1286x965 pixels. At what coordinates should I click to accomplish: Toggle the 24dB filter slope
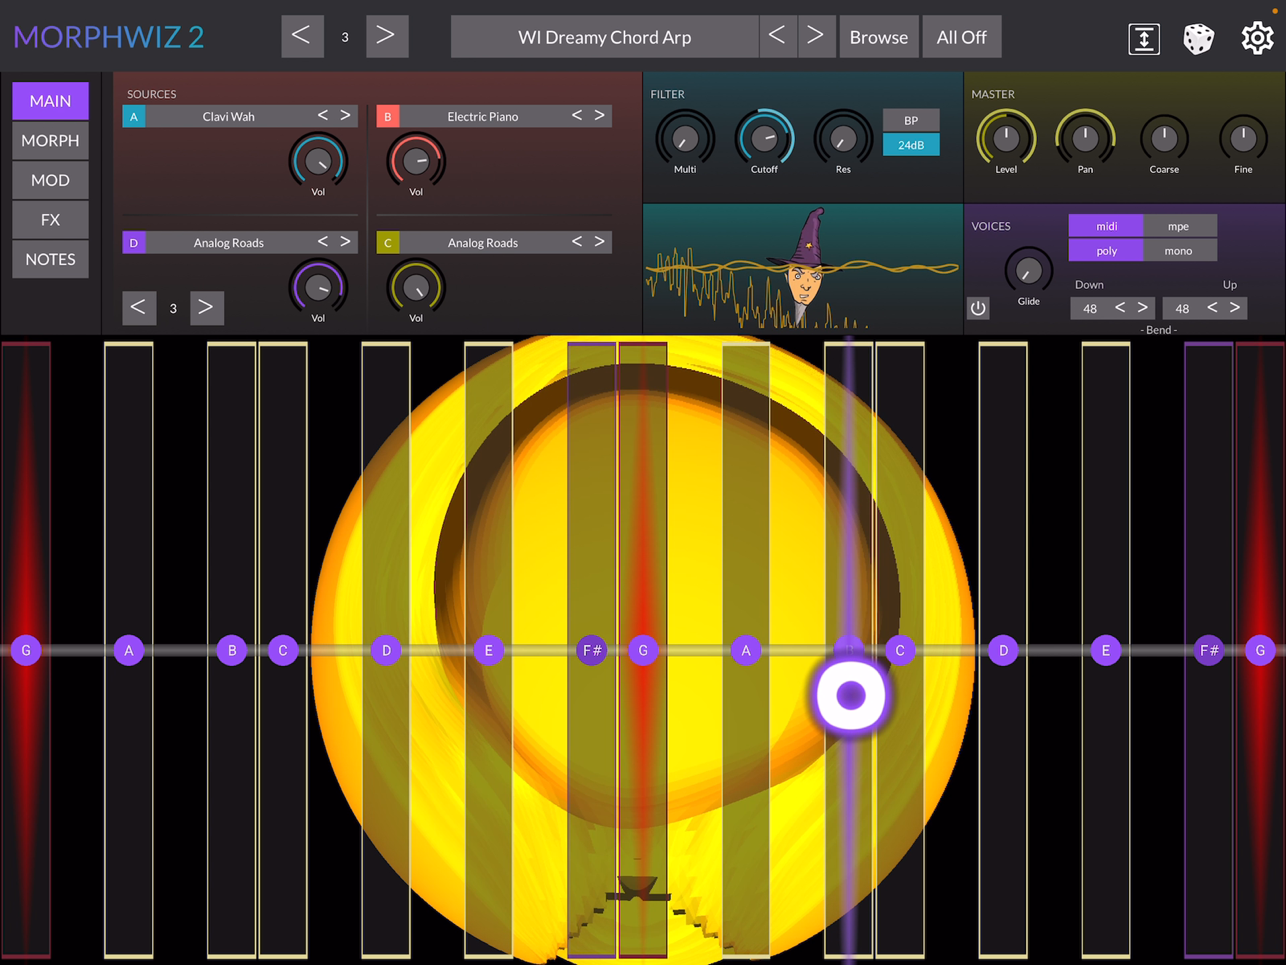[911, 145]
